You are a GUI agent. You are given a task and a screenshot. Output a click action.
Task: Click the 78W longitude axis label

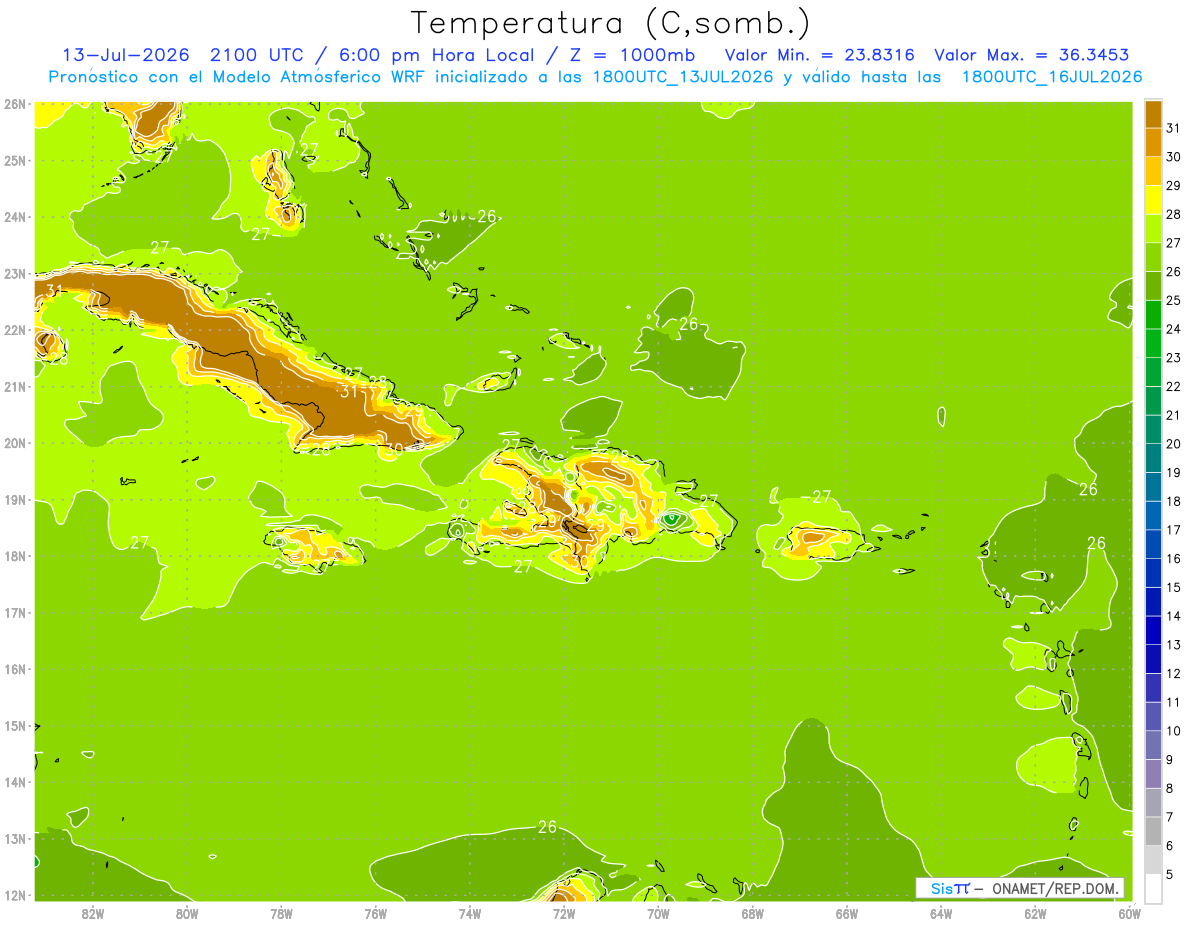coord(281,913)
